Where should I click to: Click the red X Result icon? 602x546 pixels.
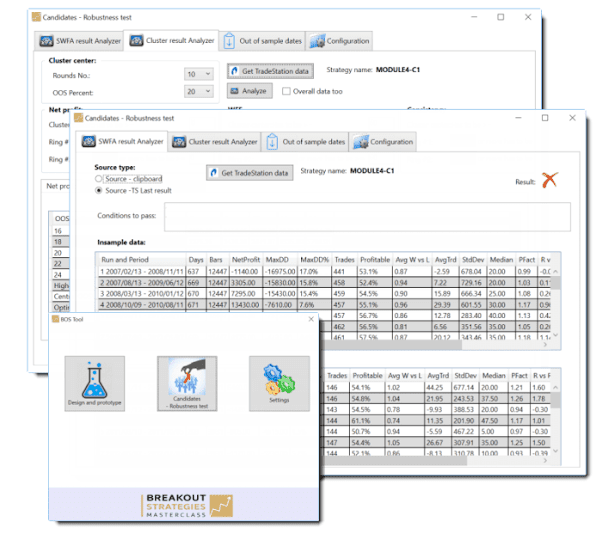coord(549,180)
